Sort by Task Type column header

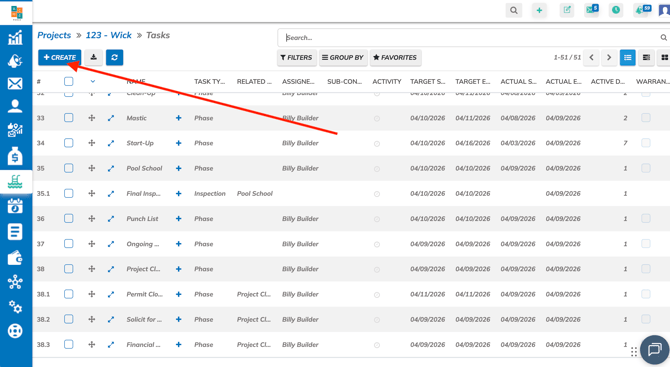[x=209, y=81]
